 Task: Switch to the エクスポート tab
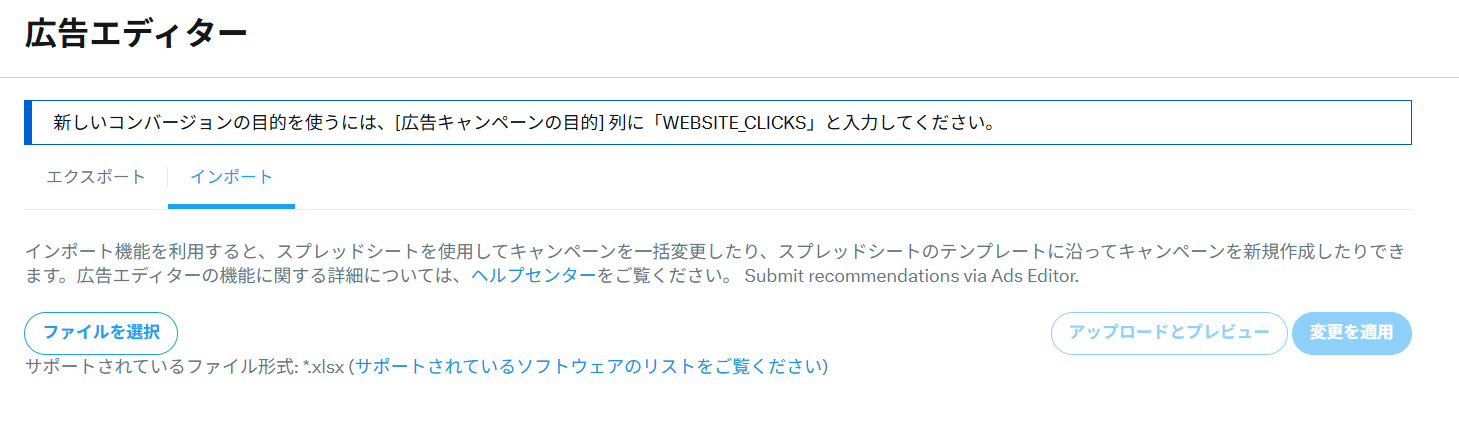(96, 177)
